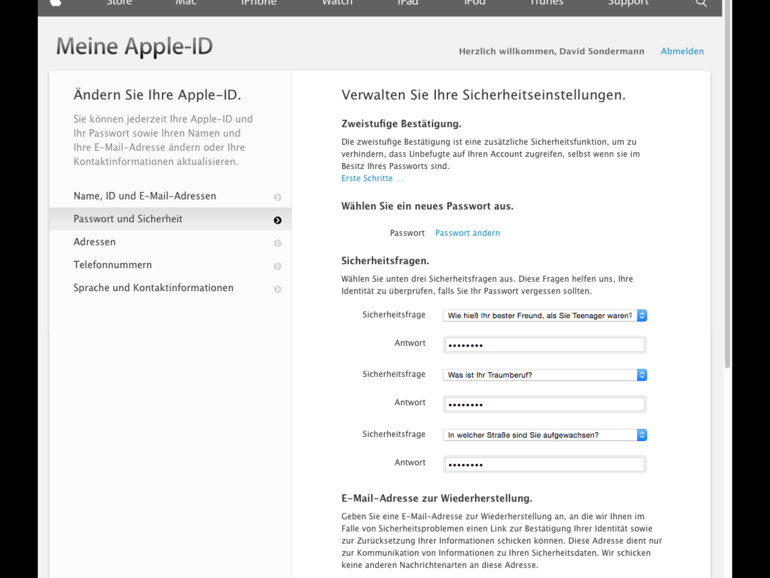770x578 pixels.
Task: Click the Antwort field below the best friend question
Action: click(545, 345)
